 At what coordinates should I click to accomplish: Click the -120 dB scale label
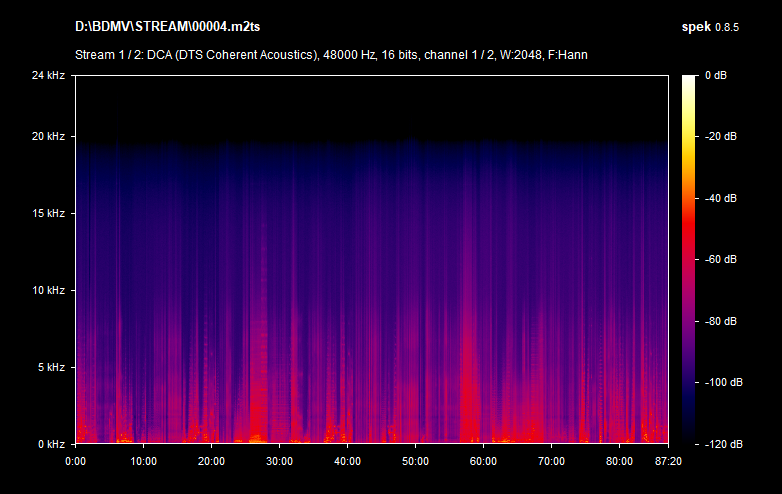[x=721, y=444]
